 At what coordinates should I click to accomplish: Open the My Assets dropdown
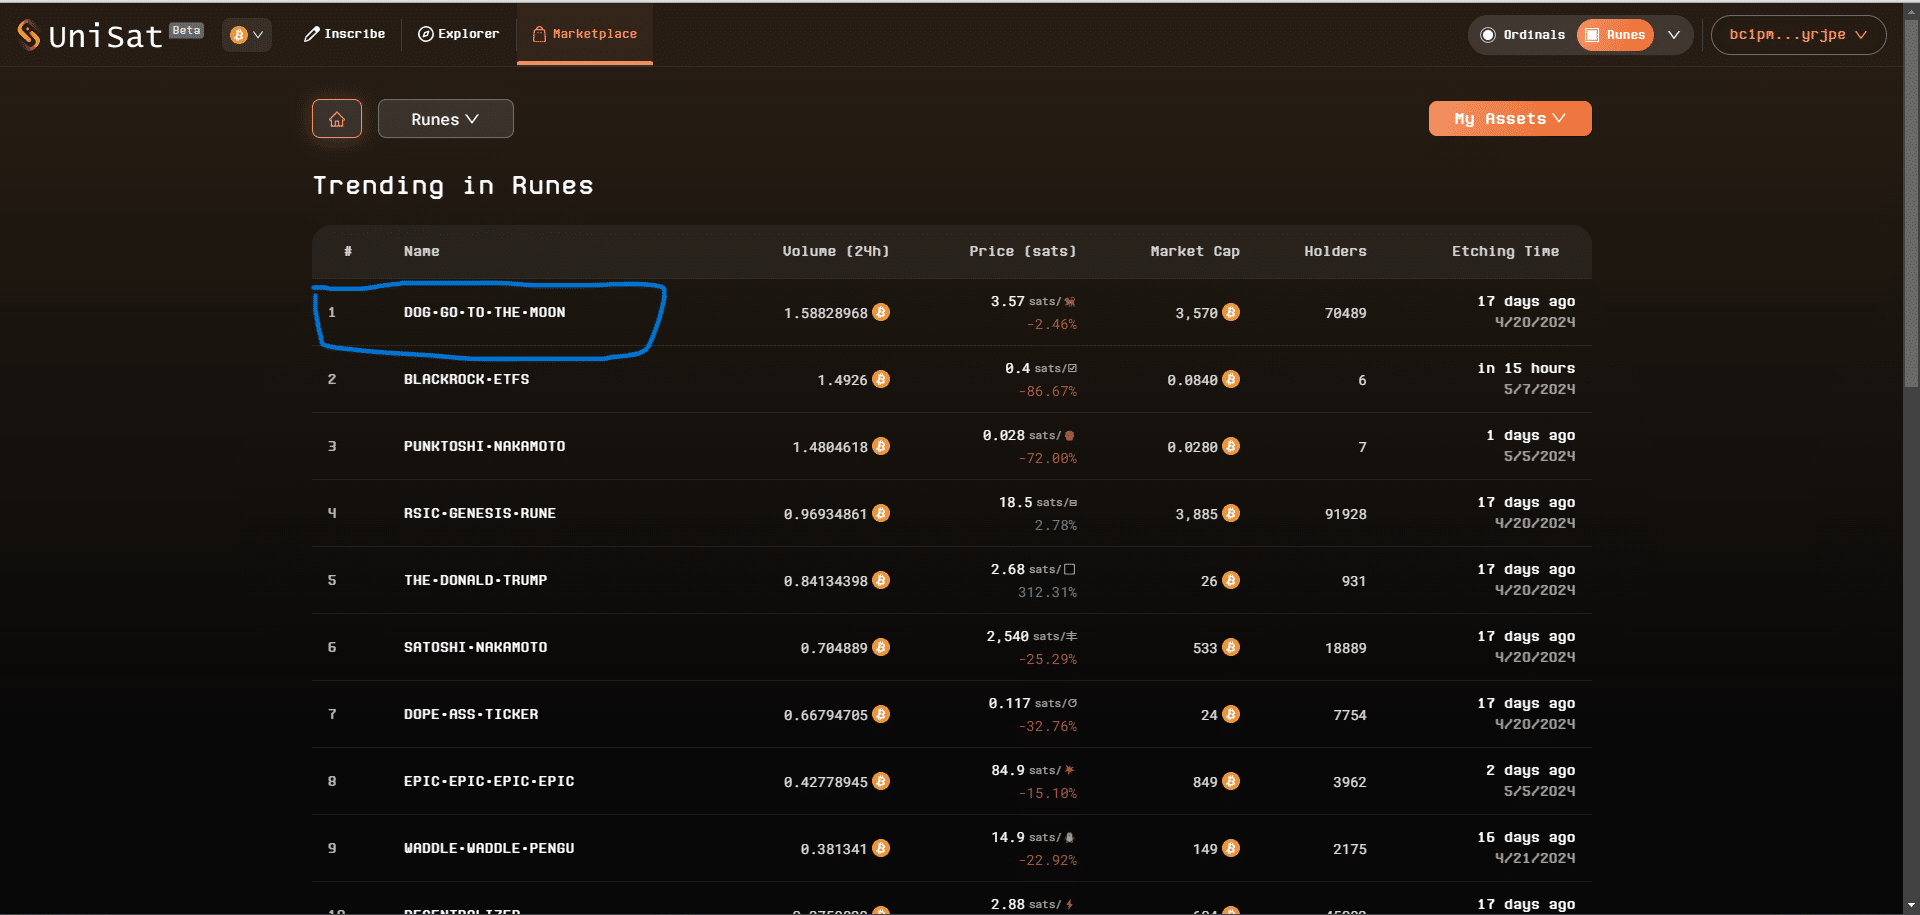click(1510, 118)
